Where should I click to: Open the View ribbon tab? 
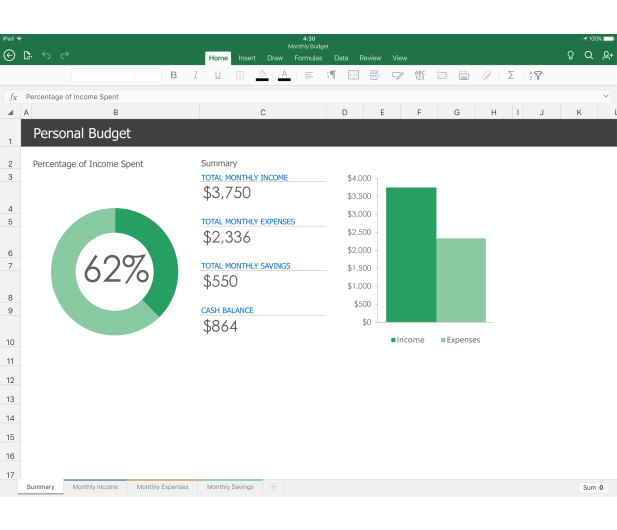400,58
